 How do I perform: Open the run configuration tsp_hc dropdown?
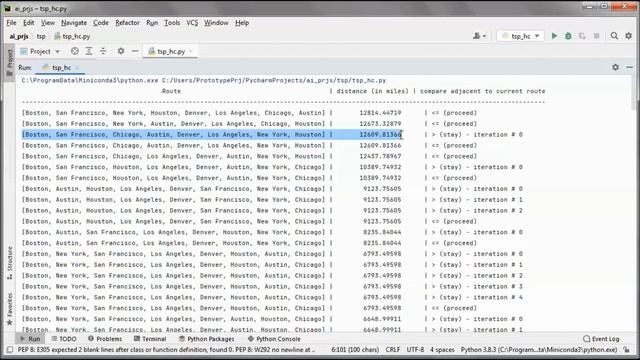click(x=520, y=36)
